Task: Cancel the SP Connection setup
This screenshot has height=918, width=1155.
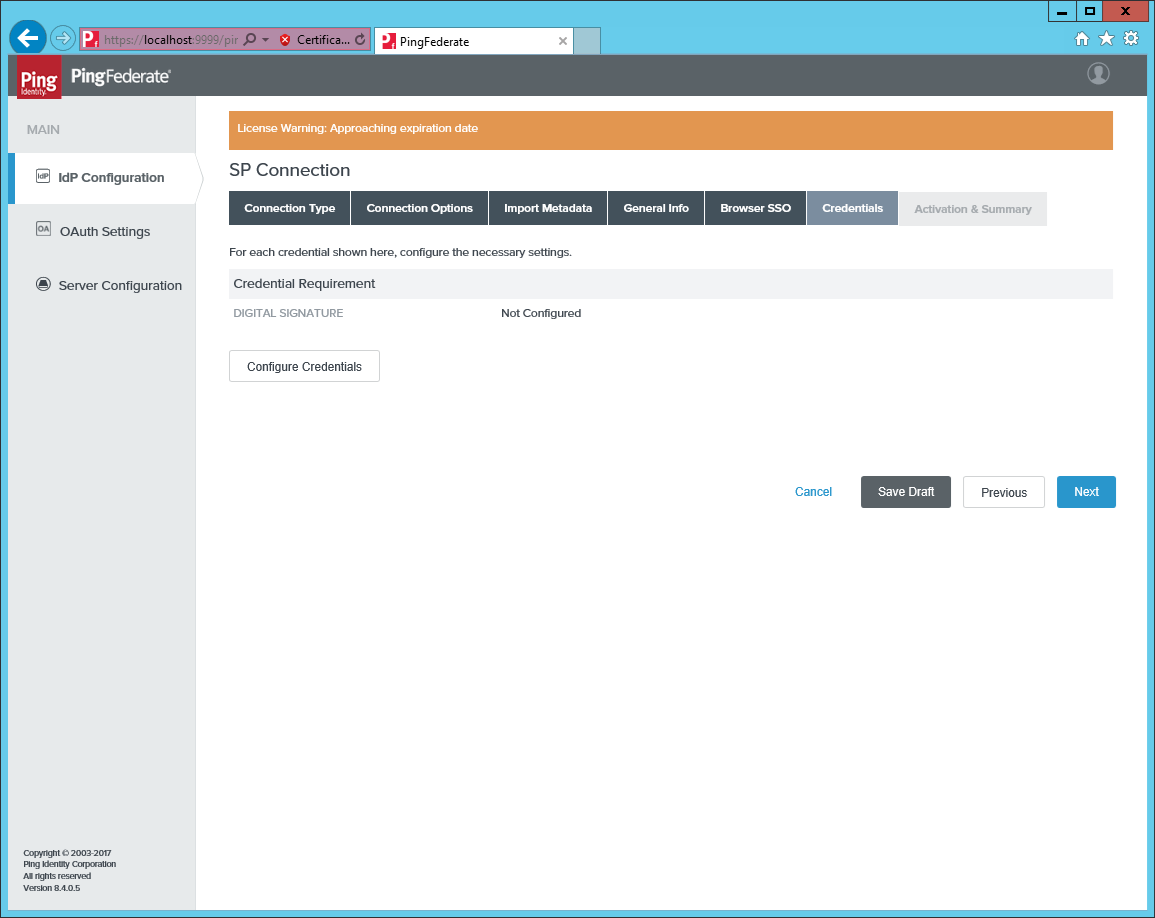Action: tap(813, 492)
